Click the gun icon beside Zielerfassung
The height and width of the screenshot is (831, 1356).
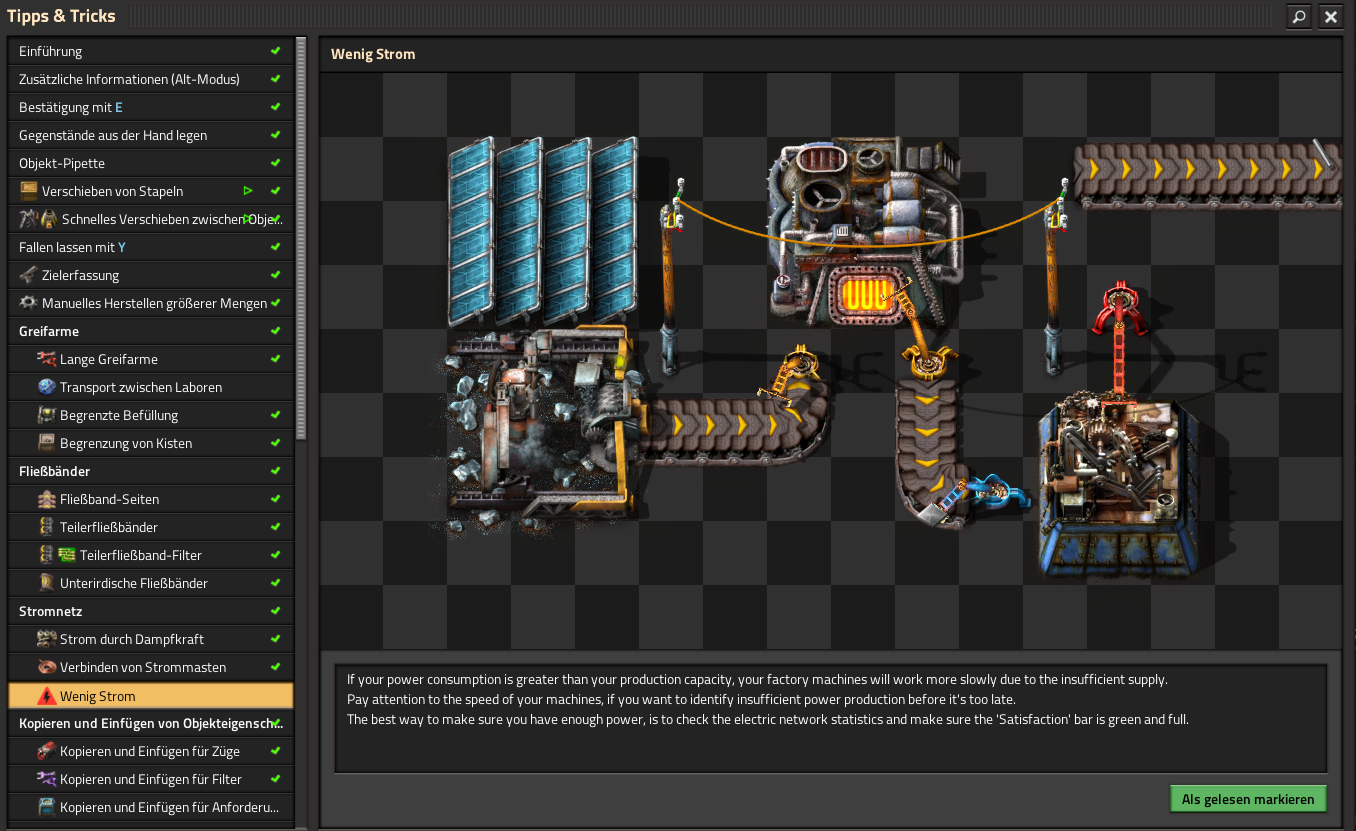click(x=28, y=274)
